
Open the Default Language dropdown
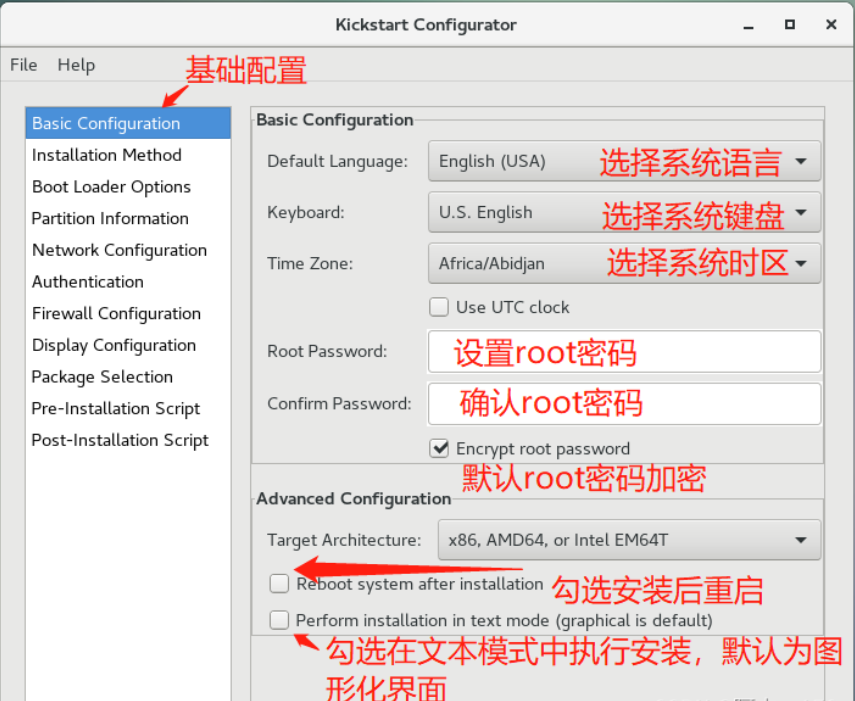point(624,161)
